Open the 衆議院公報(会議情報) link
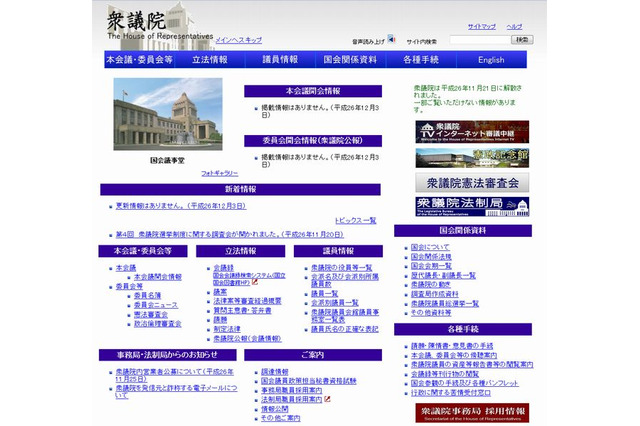Screen dimensions: 640x426 (x=247, y=339)
